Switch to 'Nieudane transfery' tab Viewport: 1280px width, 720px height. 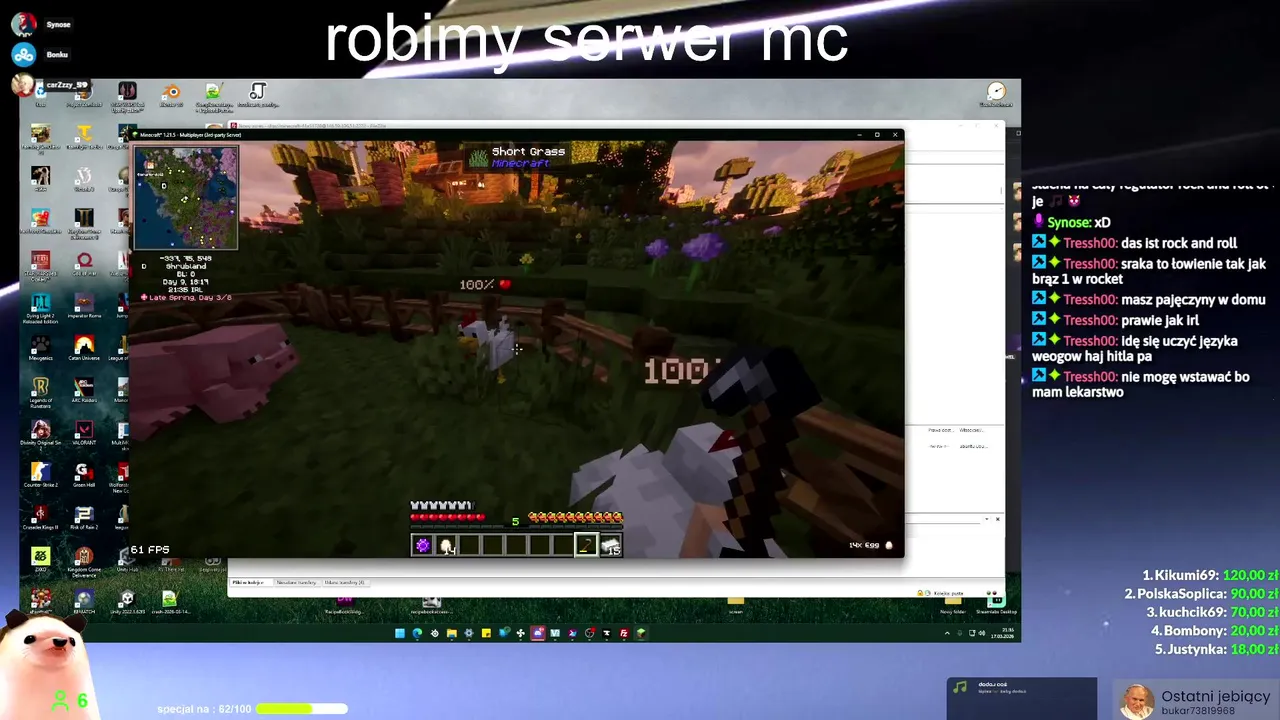[x=295, y=582]
